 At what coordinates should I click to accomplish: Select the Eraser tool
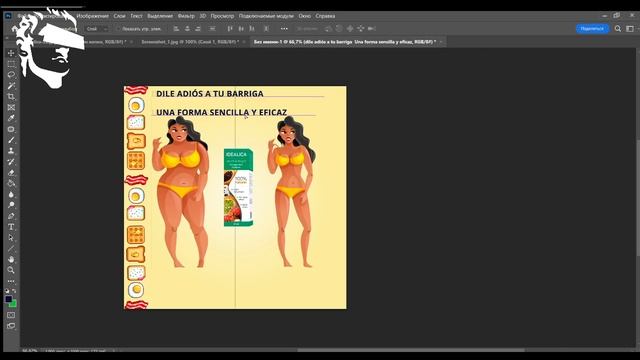tap(11, 173)
